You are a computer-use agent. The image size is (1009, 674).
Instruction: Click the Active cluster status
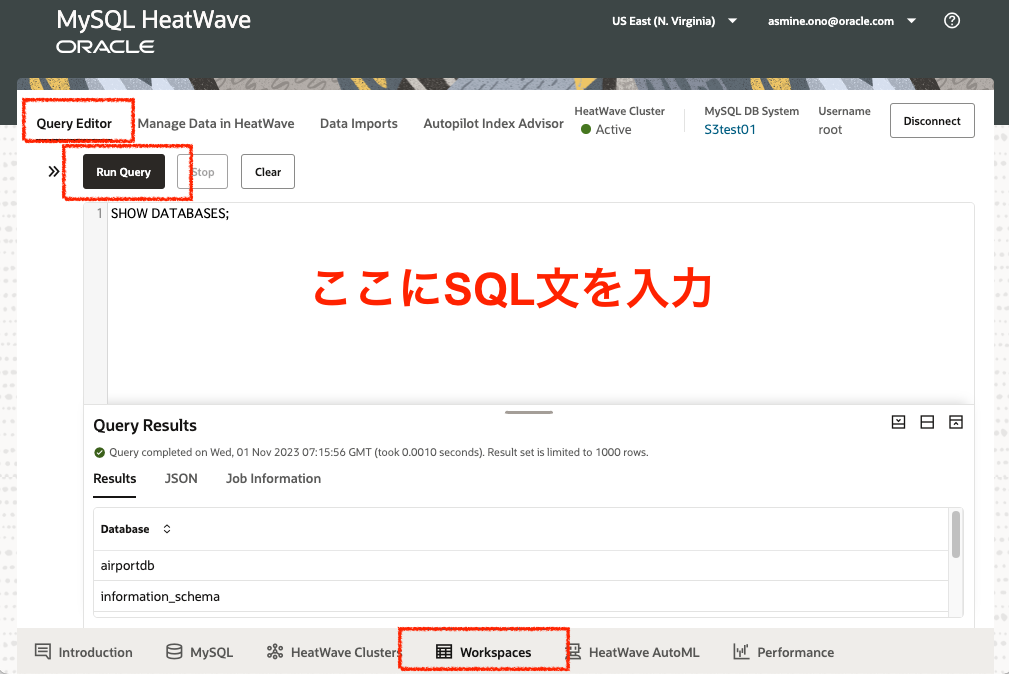tap(606, 129)
